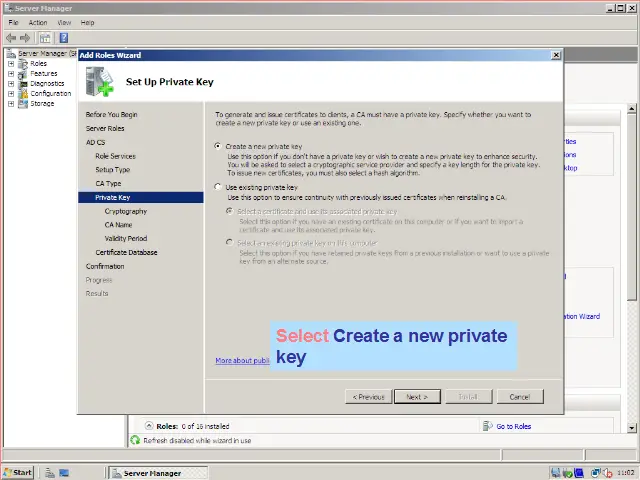This screenshot has width=640, height=480.
Task: Click the Features label in the tree
Action: pos(44,74)
